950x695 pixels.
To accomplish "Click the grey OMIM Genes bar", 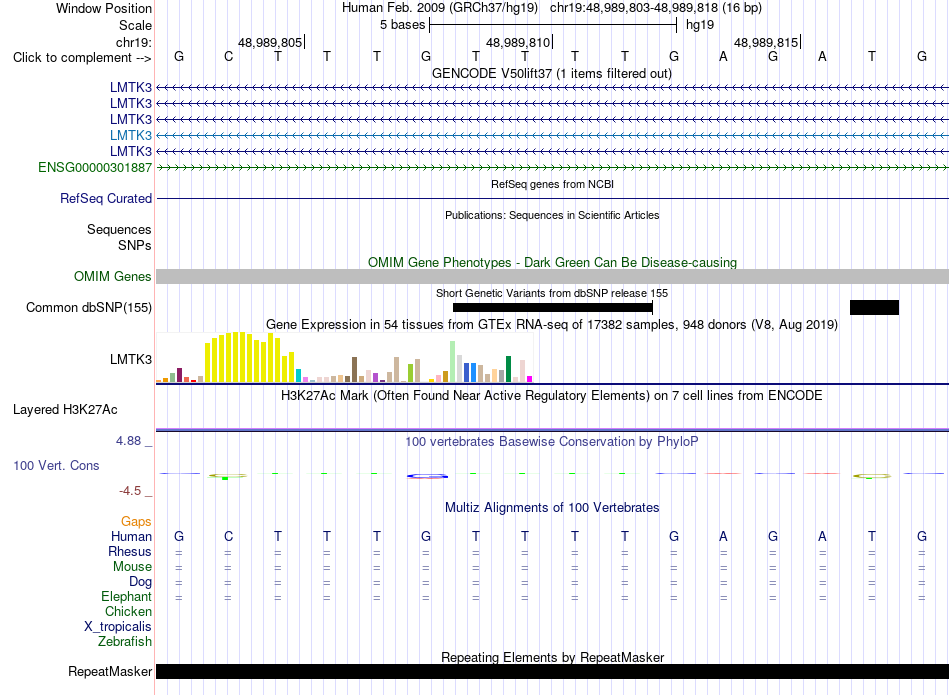I will pyautogui.click(x=553, y=276).
